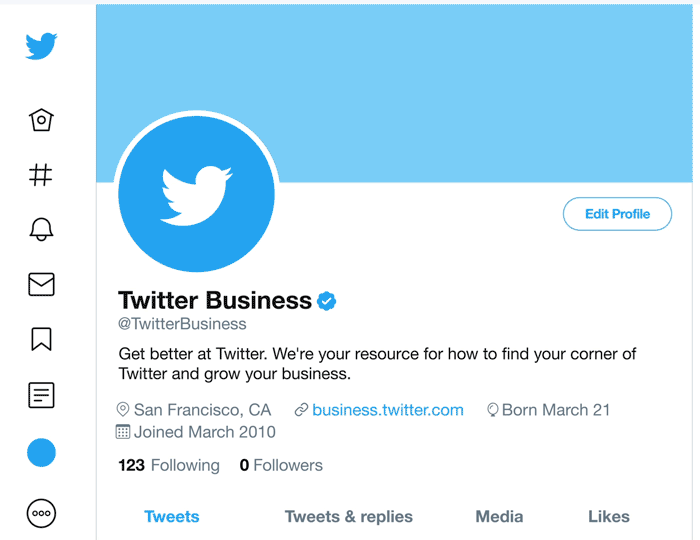Open the business.twitter.com link

[x=388, y=410]
